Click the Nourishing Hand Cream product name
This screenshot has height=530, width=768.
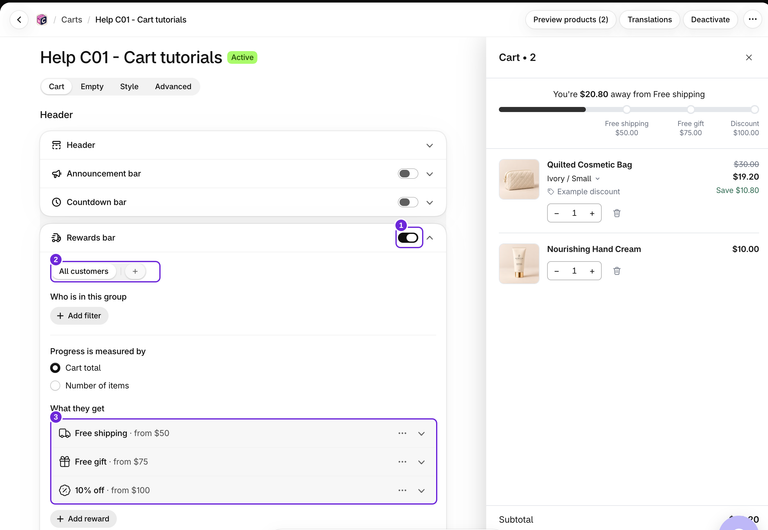(x=594, y=249)
